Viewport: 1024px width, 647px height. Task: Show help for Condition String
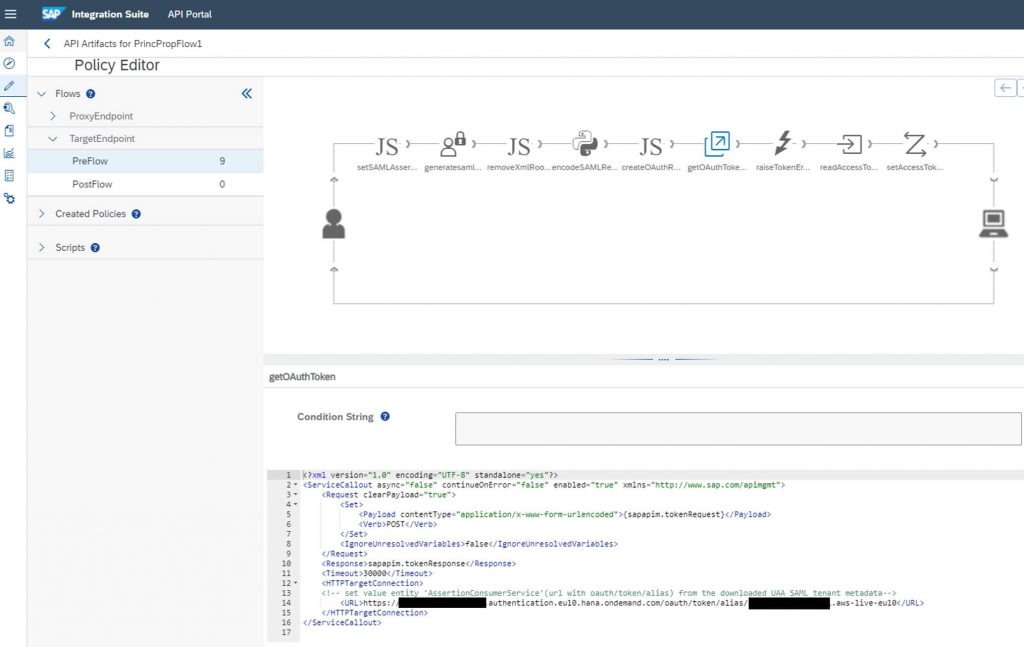(x=385, y=417)
